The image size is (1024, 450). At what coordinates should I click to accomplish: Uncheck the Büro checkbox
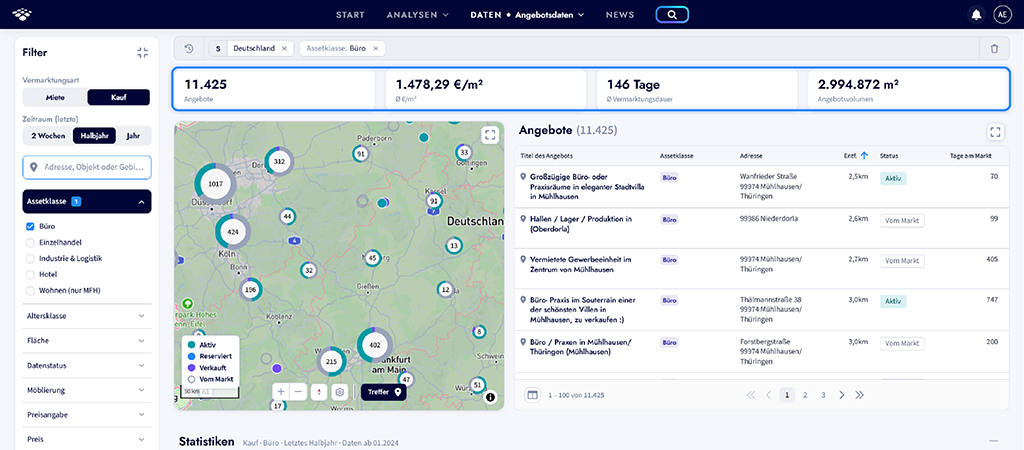(x=30, y=227)
